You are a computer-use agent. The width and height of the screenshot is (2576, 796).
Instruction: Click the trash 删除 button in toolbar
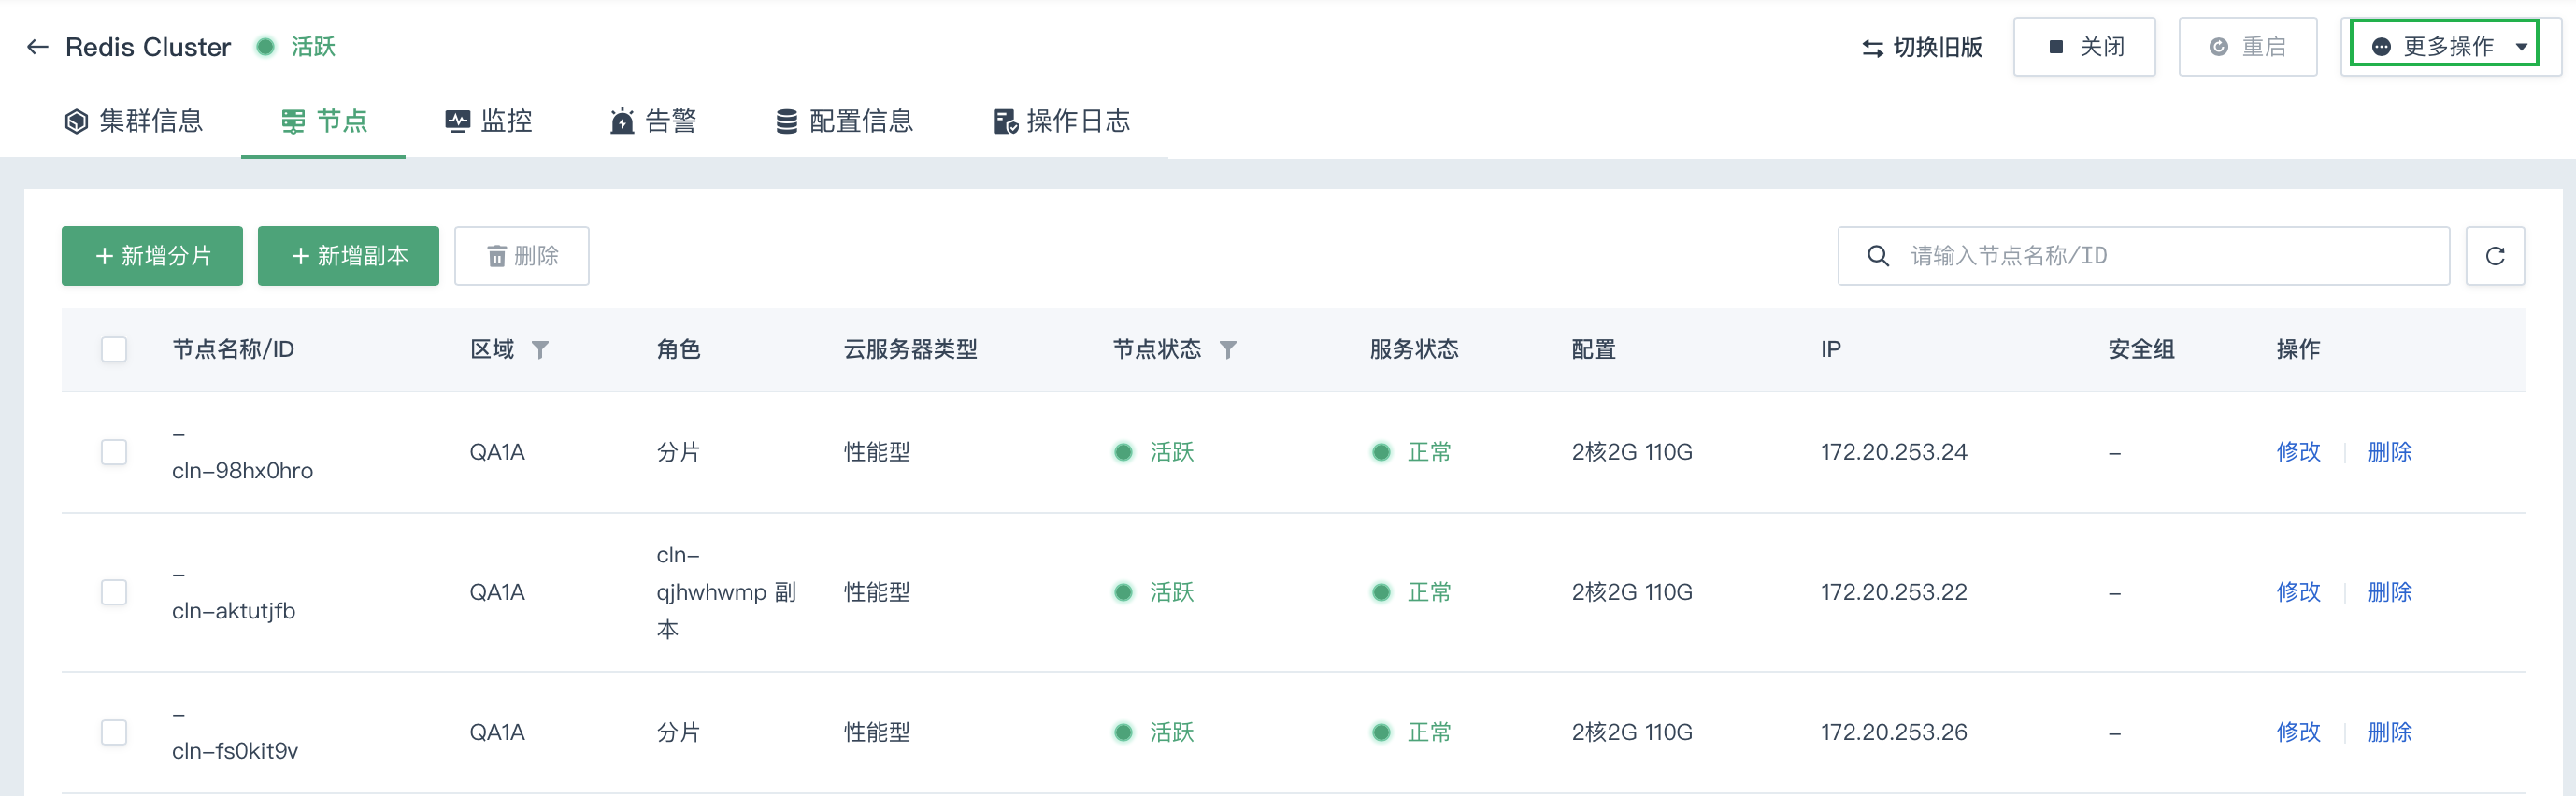521,256
